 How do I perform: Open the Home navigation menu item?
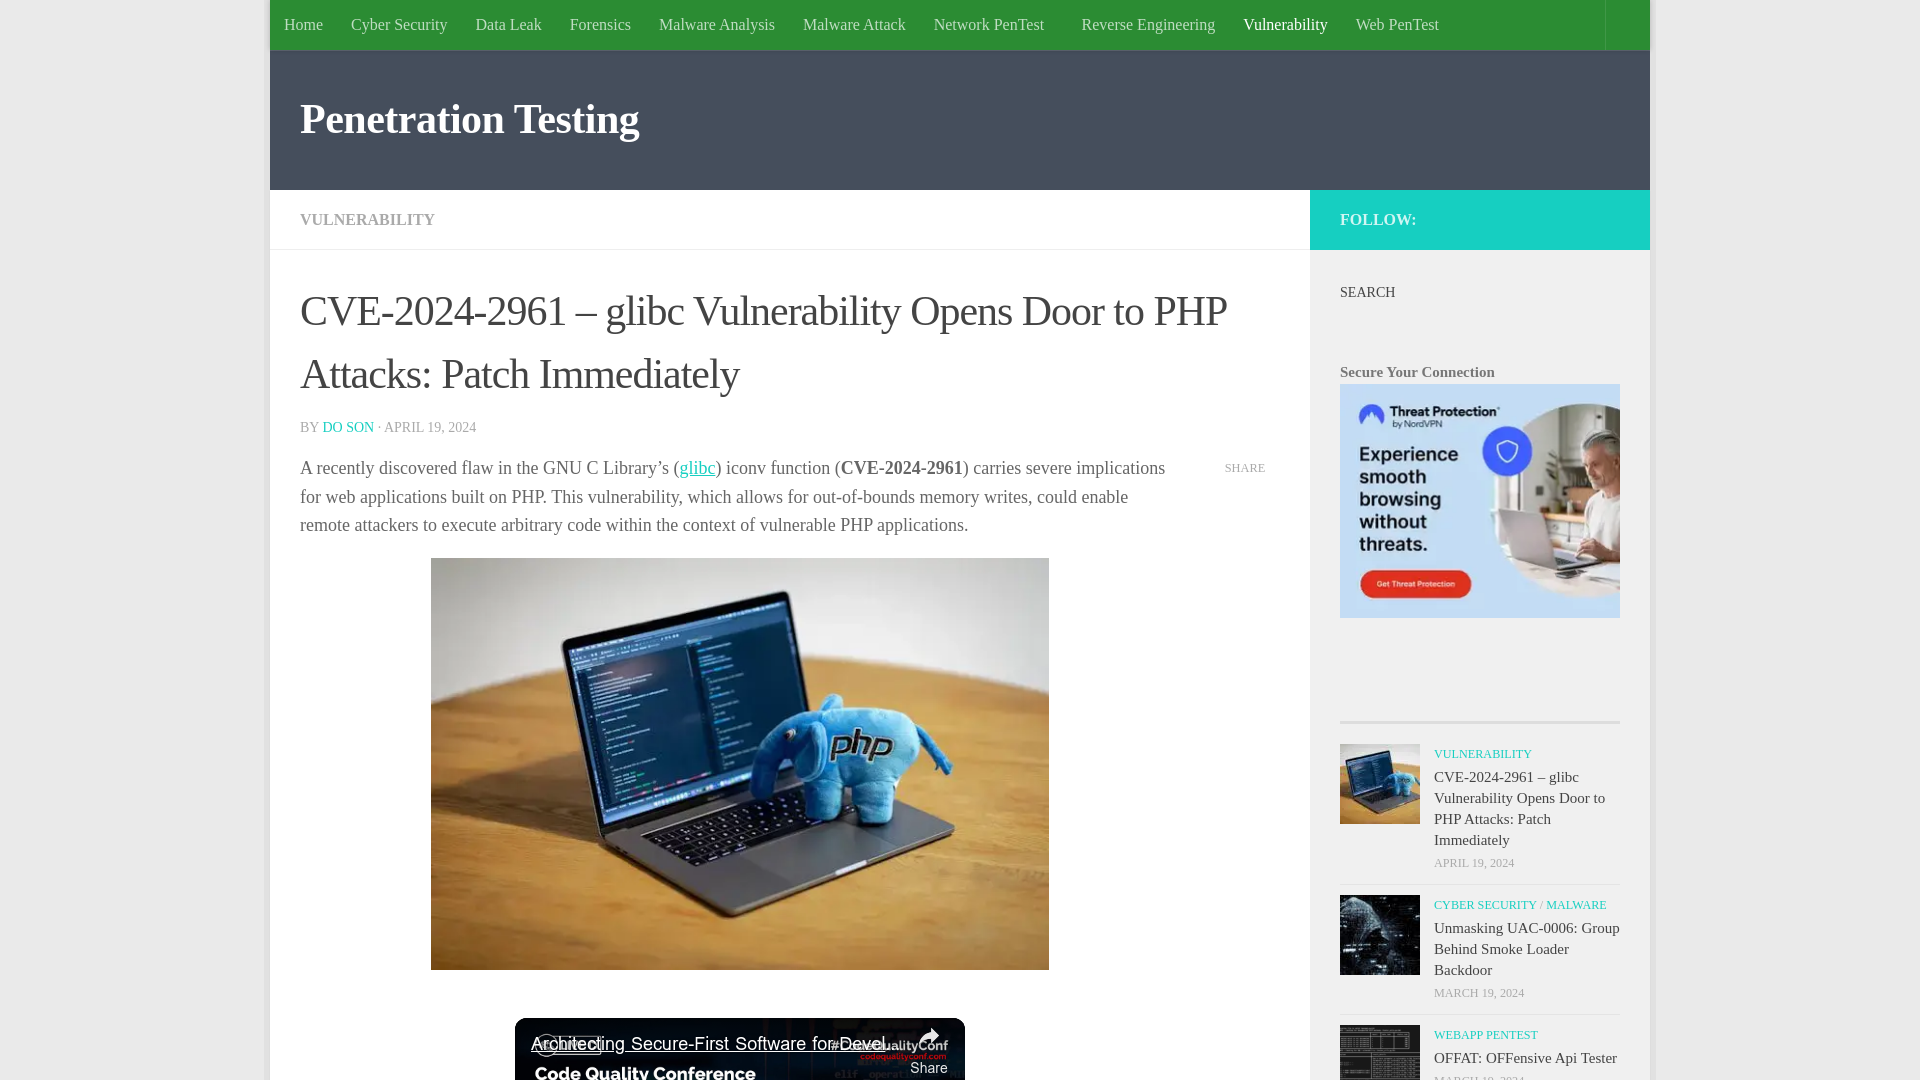[303, 24]
